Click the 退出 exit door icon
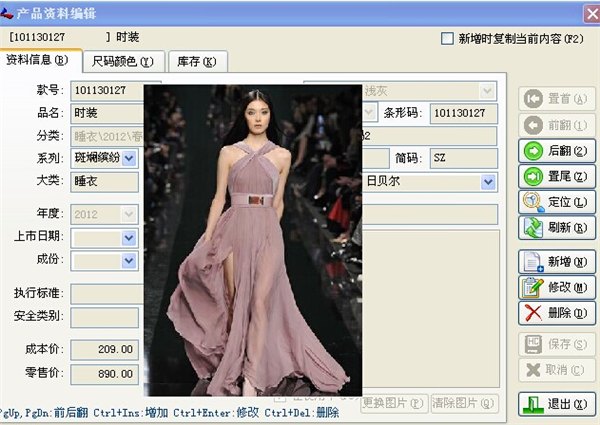Viewport: 600px width, 425px height. (x=533, y=404)
